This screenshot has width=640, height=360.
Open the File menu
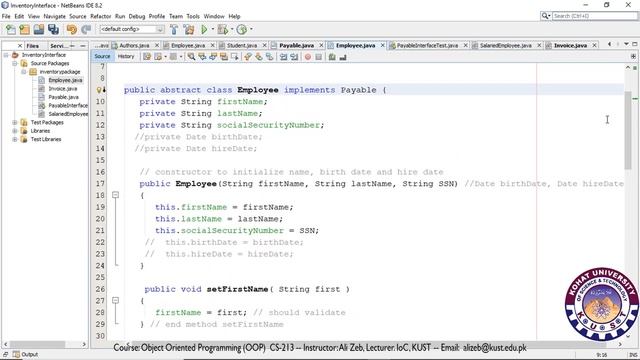pyautogui.click(x=6, y=16)
